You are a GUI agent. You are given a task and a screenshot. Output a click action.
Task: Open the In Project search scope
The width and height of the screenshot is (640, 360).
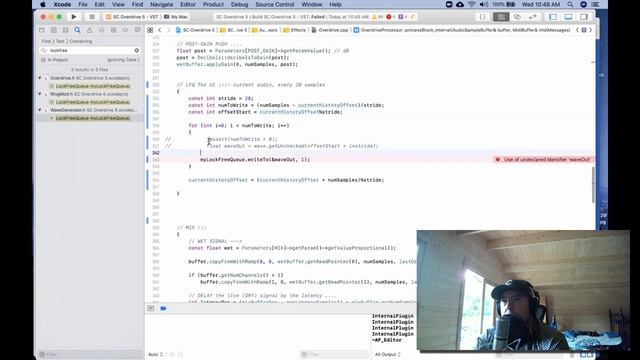point(55,60)
